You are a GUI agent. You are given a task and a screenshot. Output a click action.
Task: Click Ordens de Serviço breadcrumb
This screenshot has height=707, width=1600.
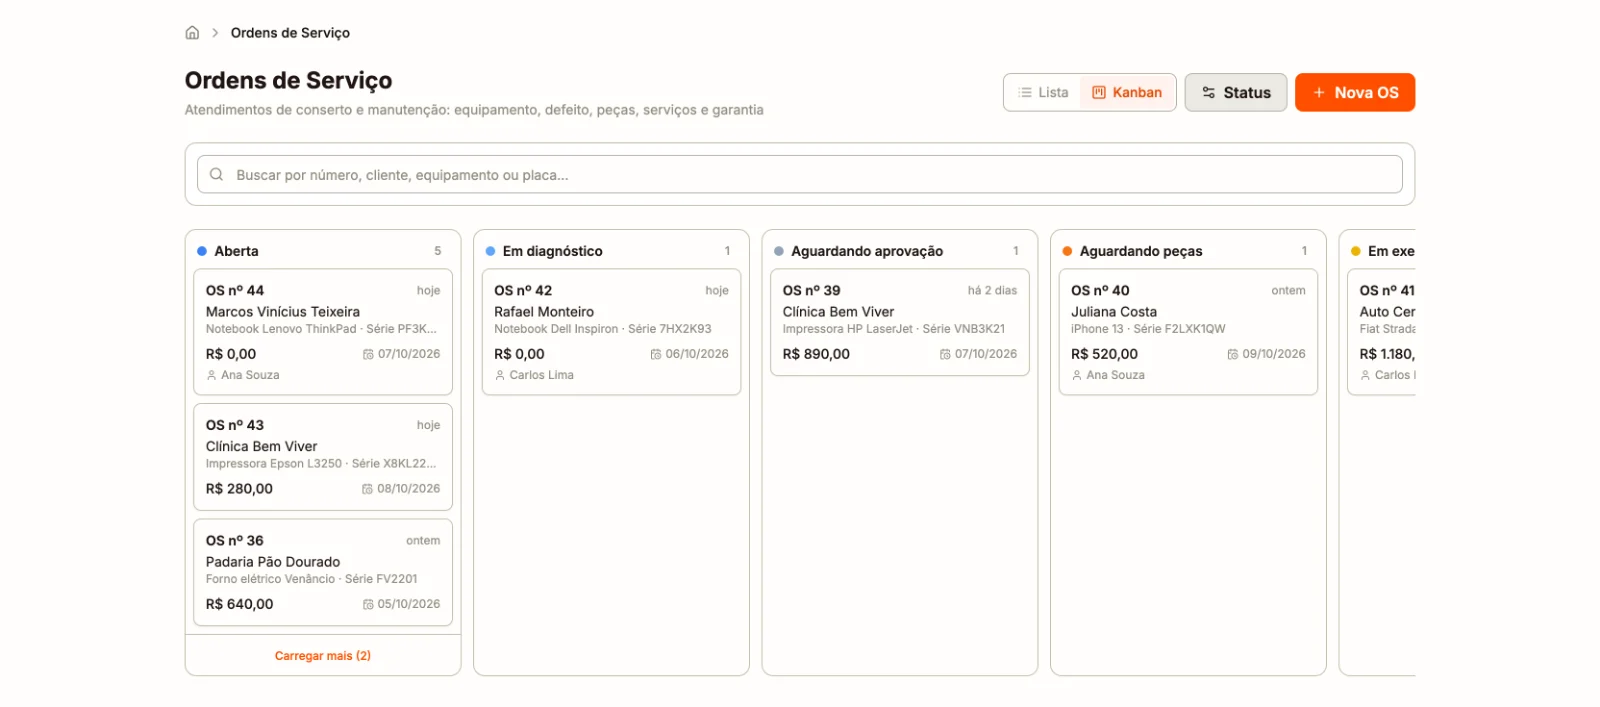pyautogui.click(x=290, y=33)
